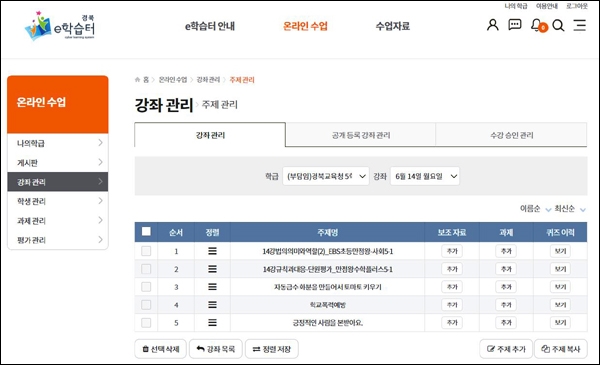Screen dimensions: 600x365
Task: Check the checkbox for row 5
Action: 146,323
